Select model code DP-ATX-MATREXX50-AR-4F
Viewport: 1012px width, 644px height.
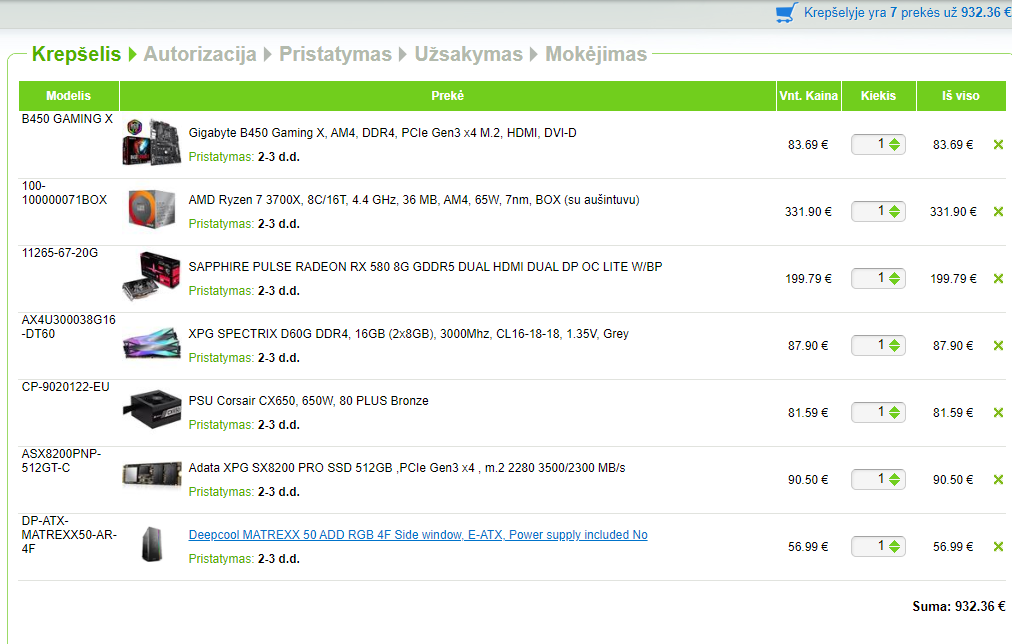coord(69,535)
